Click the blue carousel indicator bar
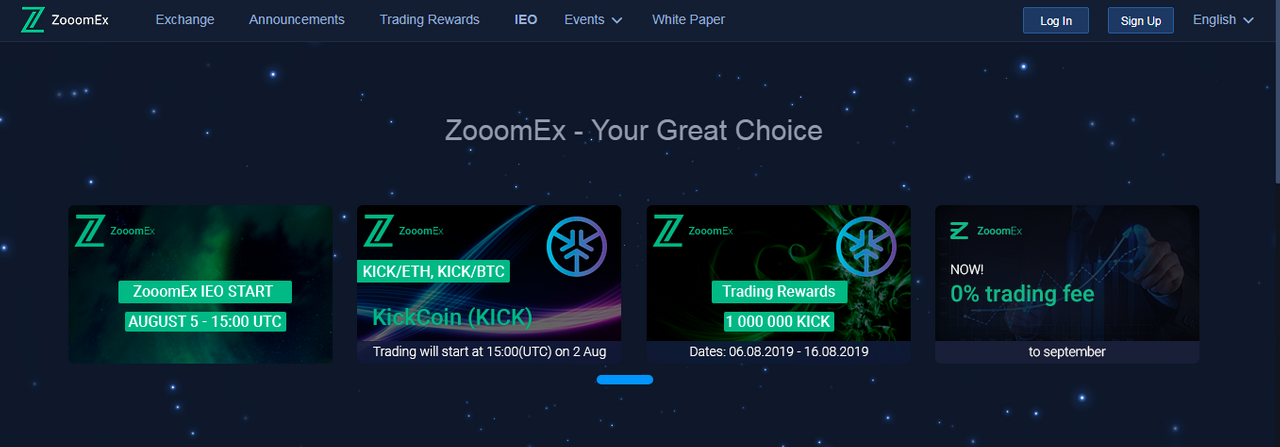1280x447 pixels. click(x=625, y=380)
